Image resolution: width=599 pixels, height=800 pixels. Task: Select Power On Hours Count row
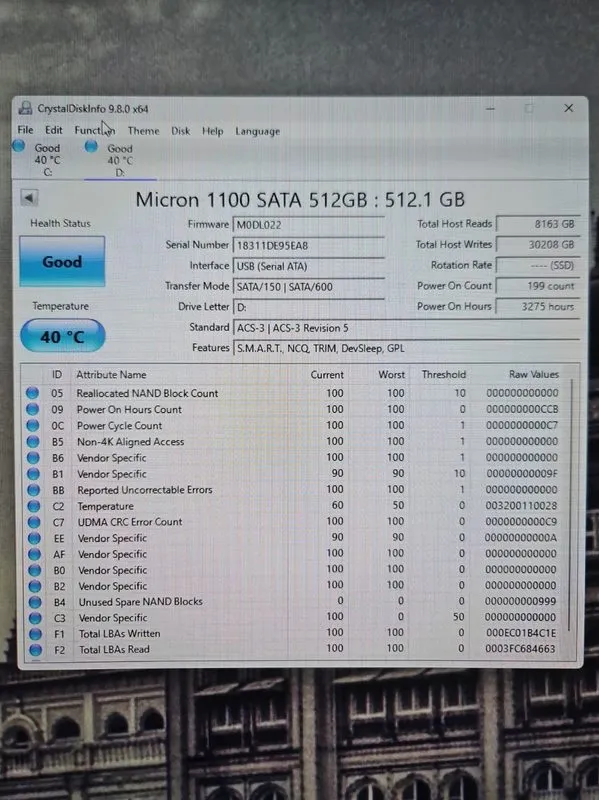tap(295, 409)
